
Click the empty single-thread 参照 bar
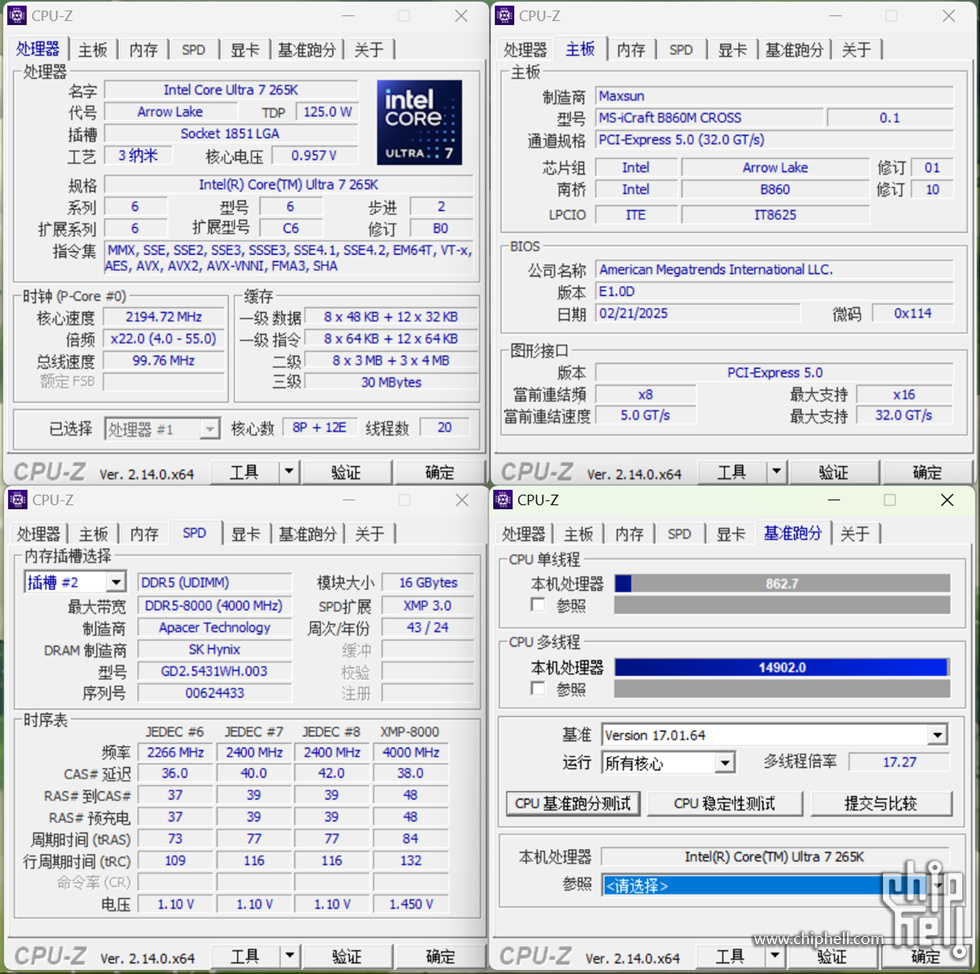click(x=782, y=605)
